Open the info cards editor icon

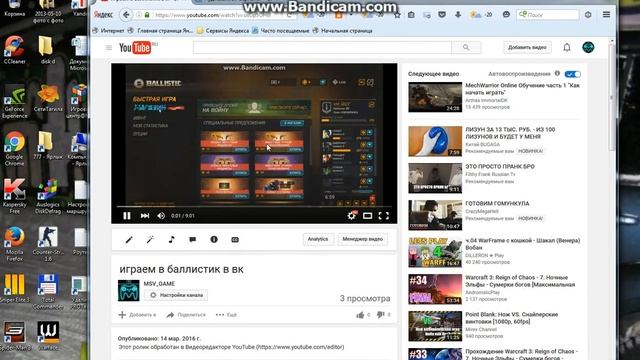pos(214,240)
